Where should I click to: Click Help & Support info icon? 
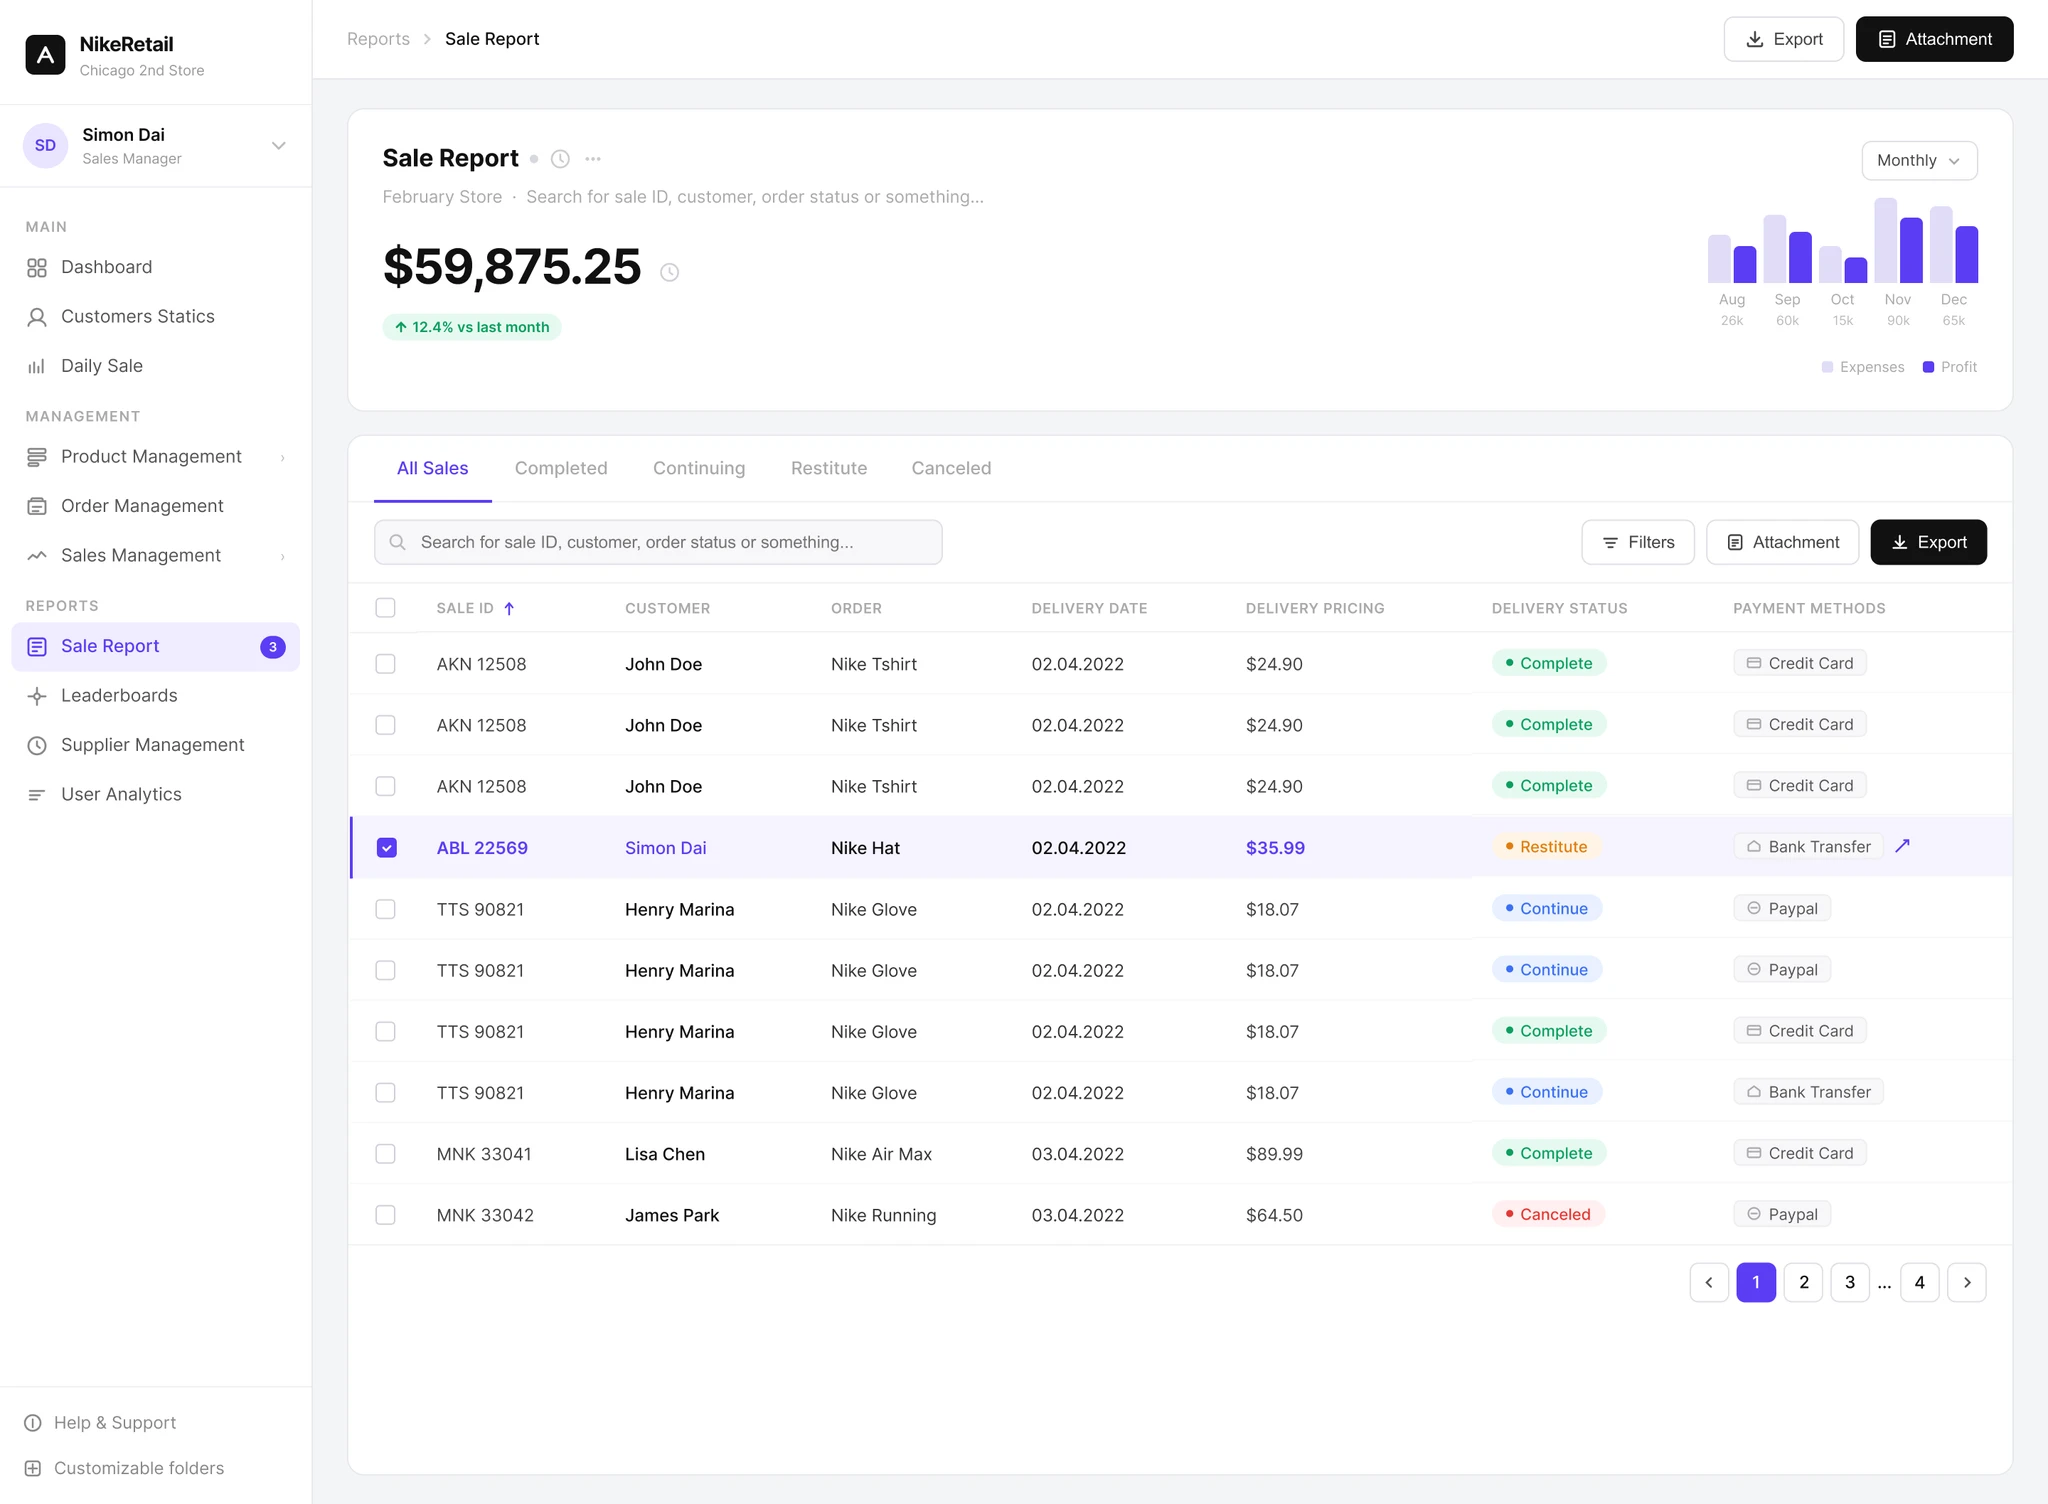tap(33, 1423)
